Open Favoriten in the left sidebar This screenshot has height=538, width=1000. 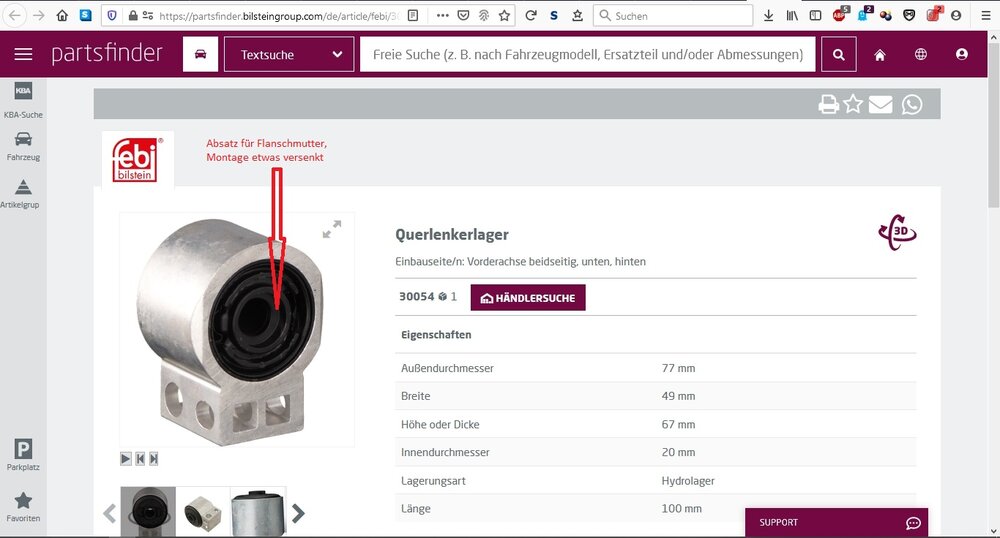click(x=23, y=507)
